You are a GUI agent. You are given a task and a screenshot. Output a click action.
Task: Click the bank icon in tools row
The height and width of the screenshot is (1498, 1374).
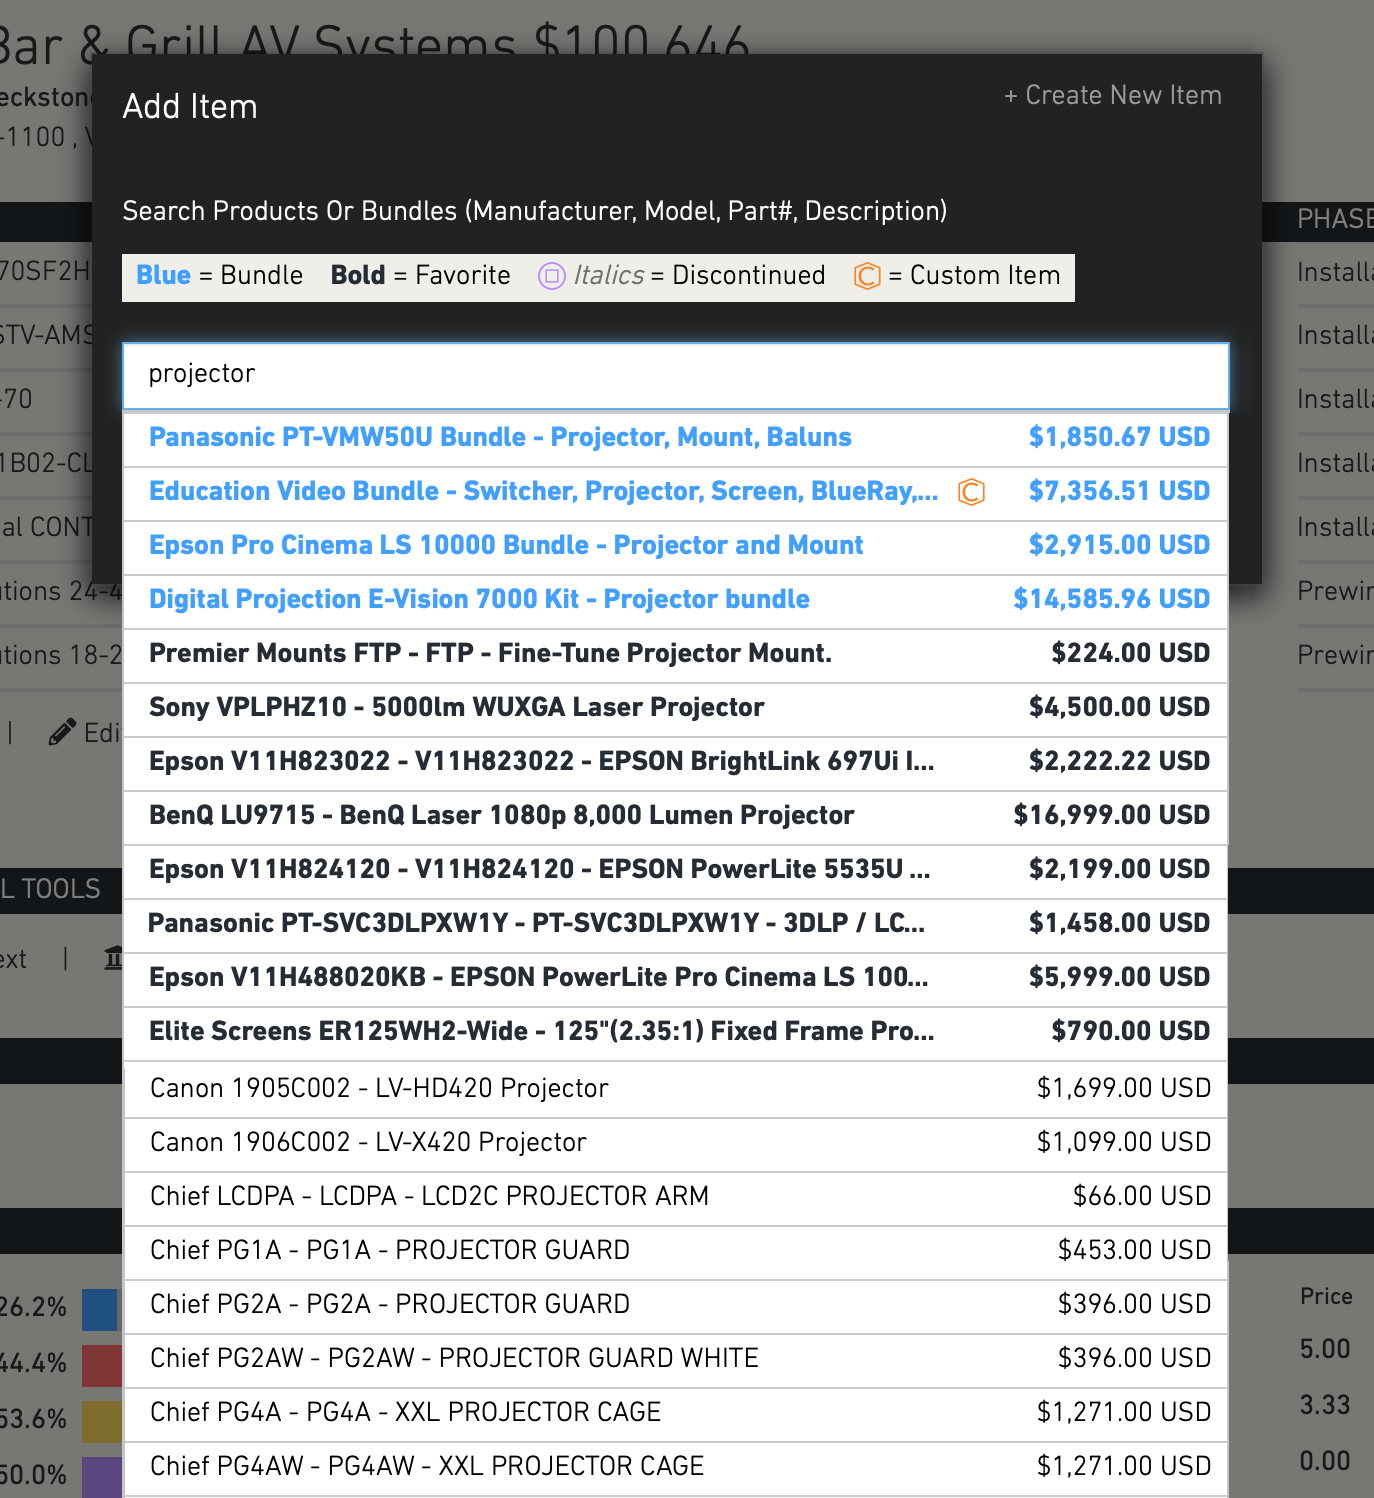(113, 958)
